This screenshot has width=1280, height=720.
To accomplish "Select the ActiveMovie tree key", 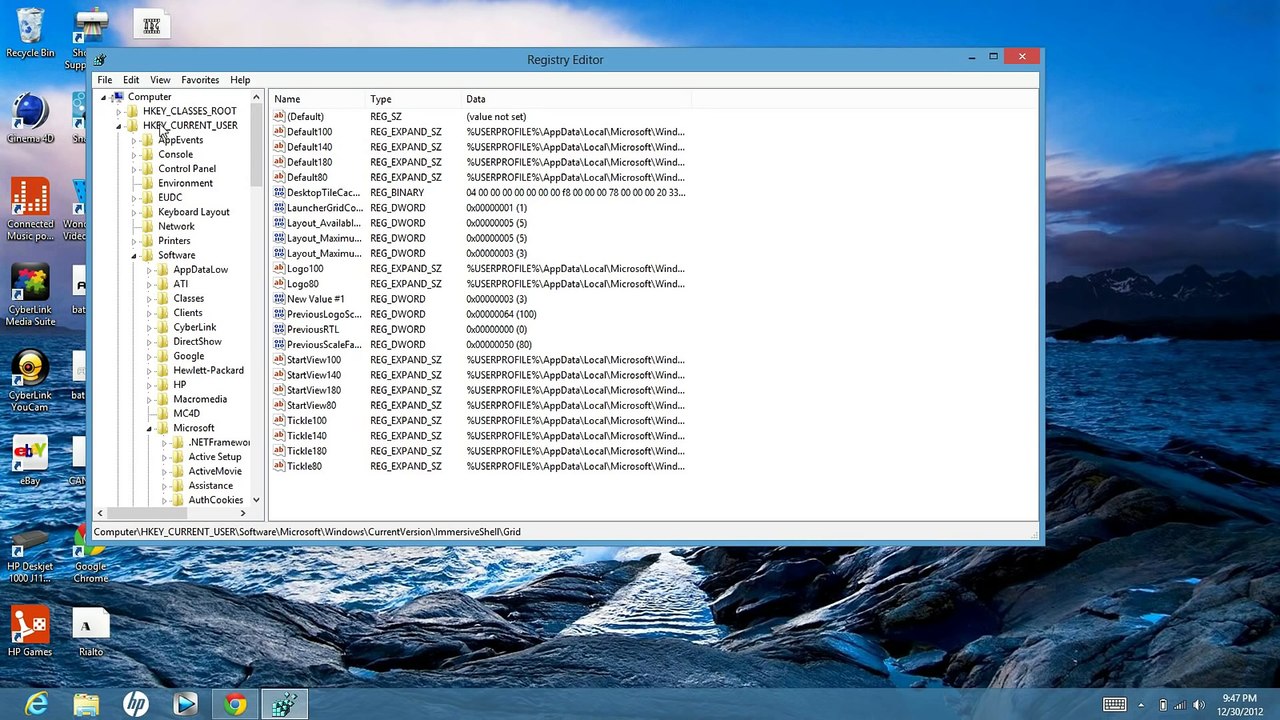I will tap(215, 471).
